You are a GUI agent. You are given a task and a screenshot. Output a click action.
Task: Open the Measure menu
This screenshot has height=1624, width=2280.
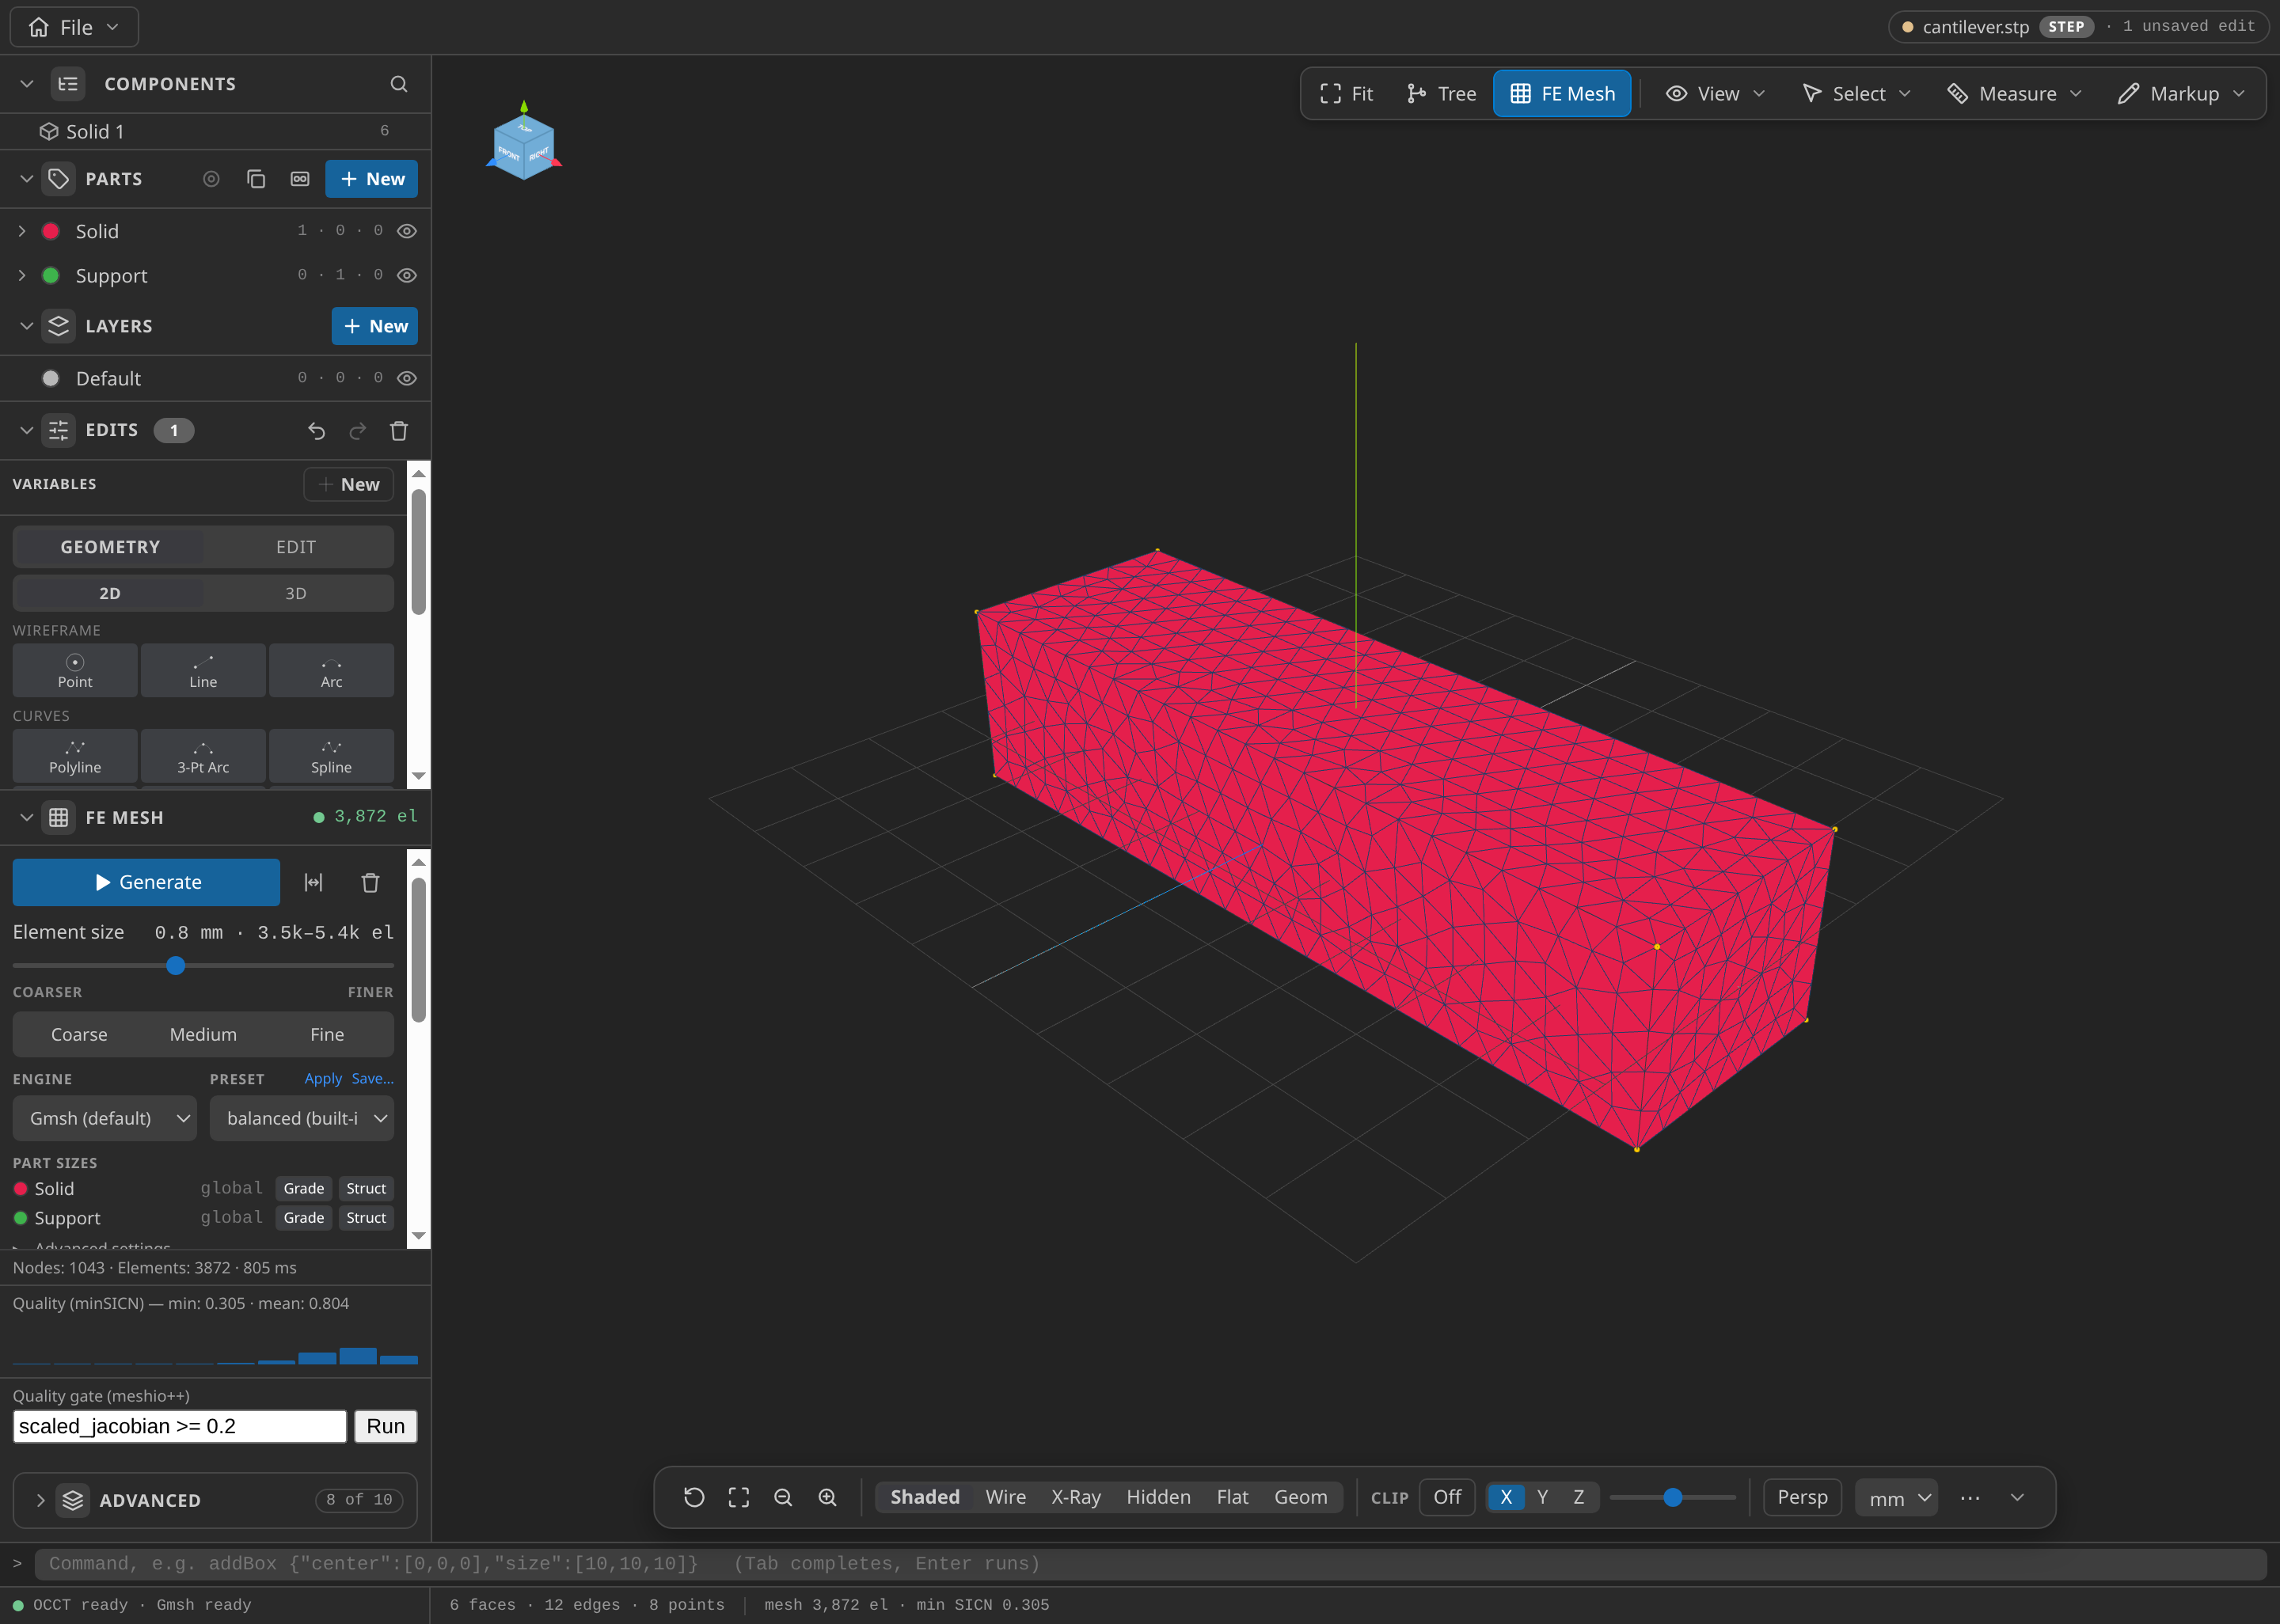coord(2015,94)
